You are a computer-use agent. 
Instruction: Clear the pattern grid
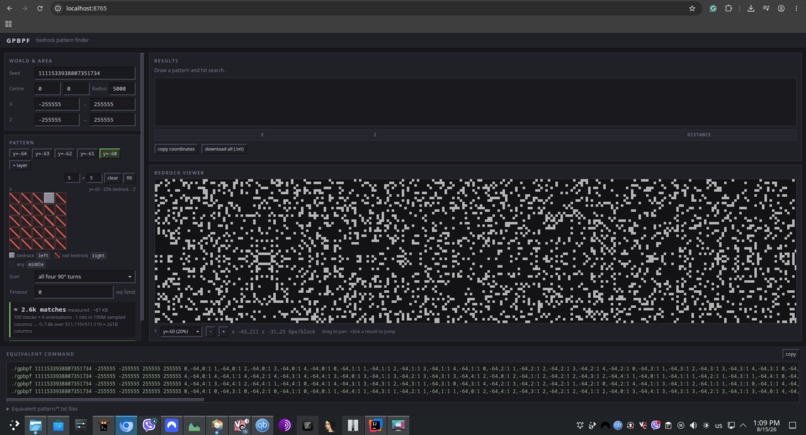[113, 178]
